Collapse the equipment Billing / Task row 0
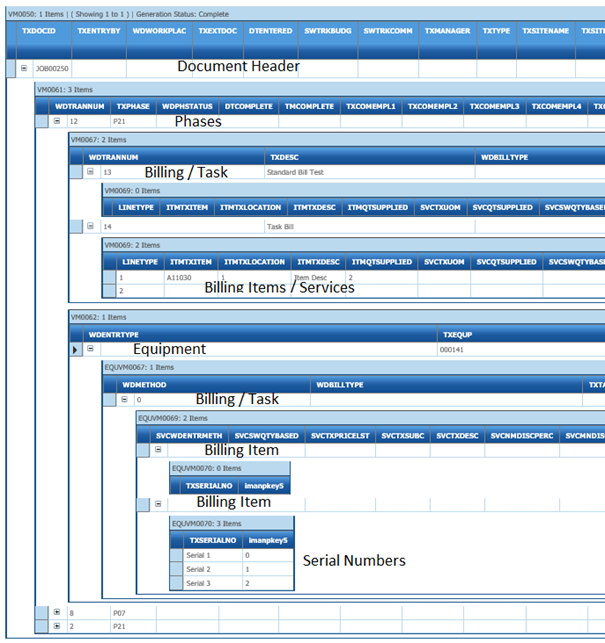This screenshot has height=643, width=605. [124, 399]
